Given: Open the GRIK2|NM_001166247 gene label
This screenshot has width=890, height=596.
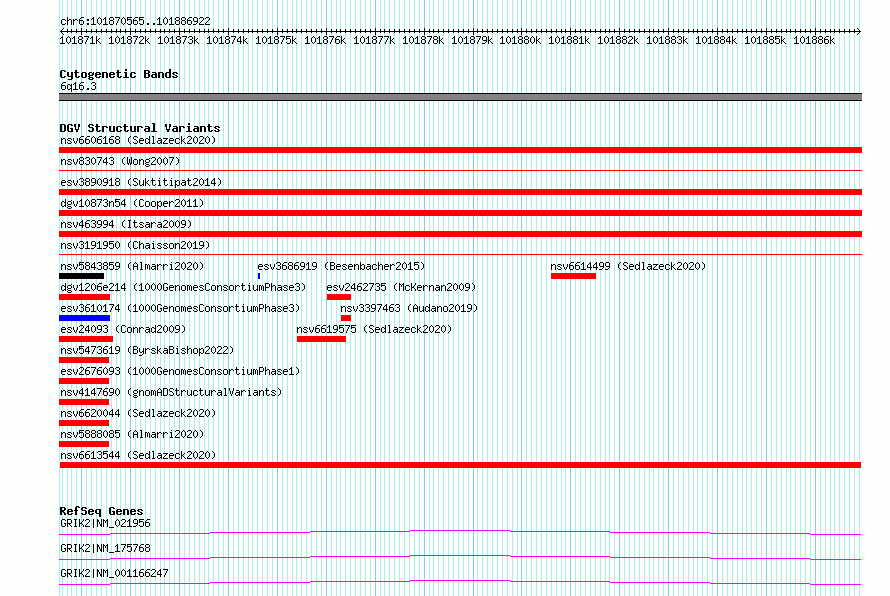Looking at the screenshot, I should coord(114,573).
